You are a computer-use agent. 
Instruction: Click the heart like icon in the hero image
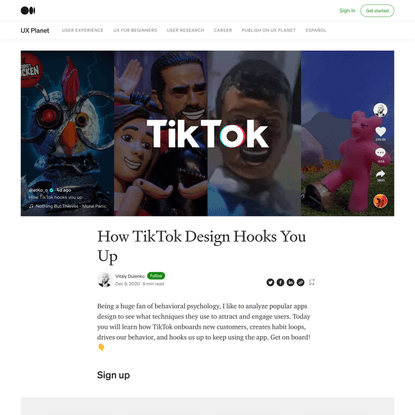(x=380, y=131)
